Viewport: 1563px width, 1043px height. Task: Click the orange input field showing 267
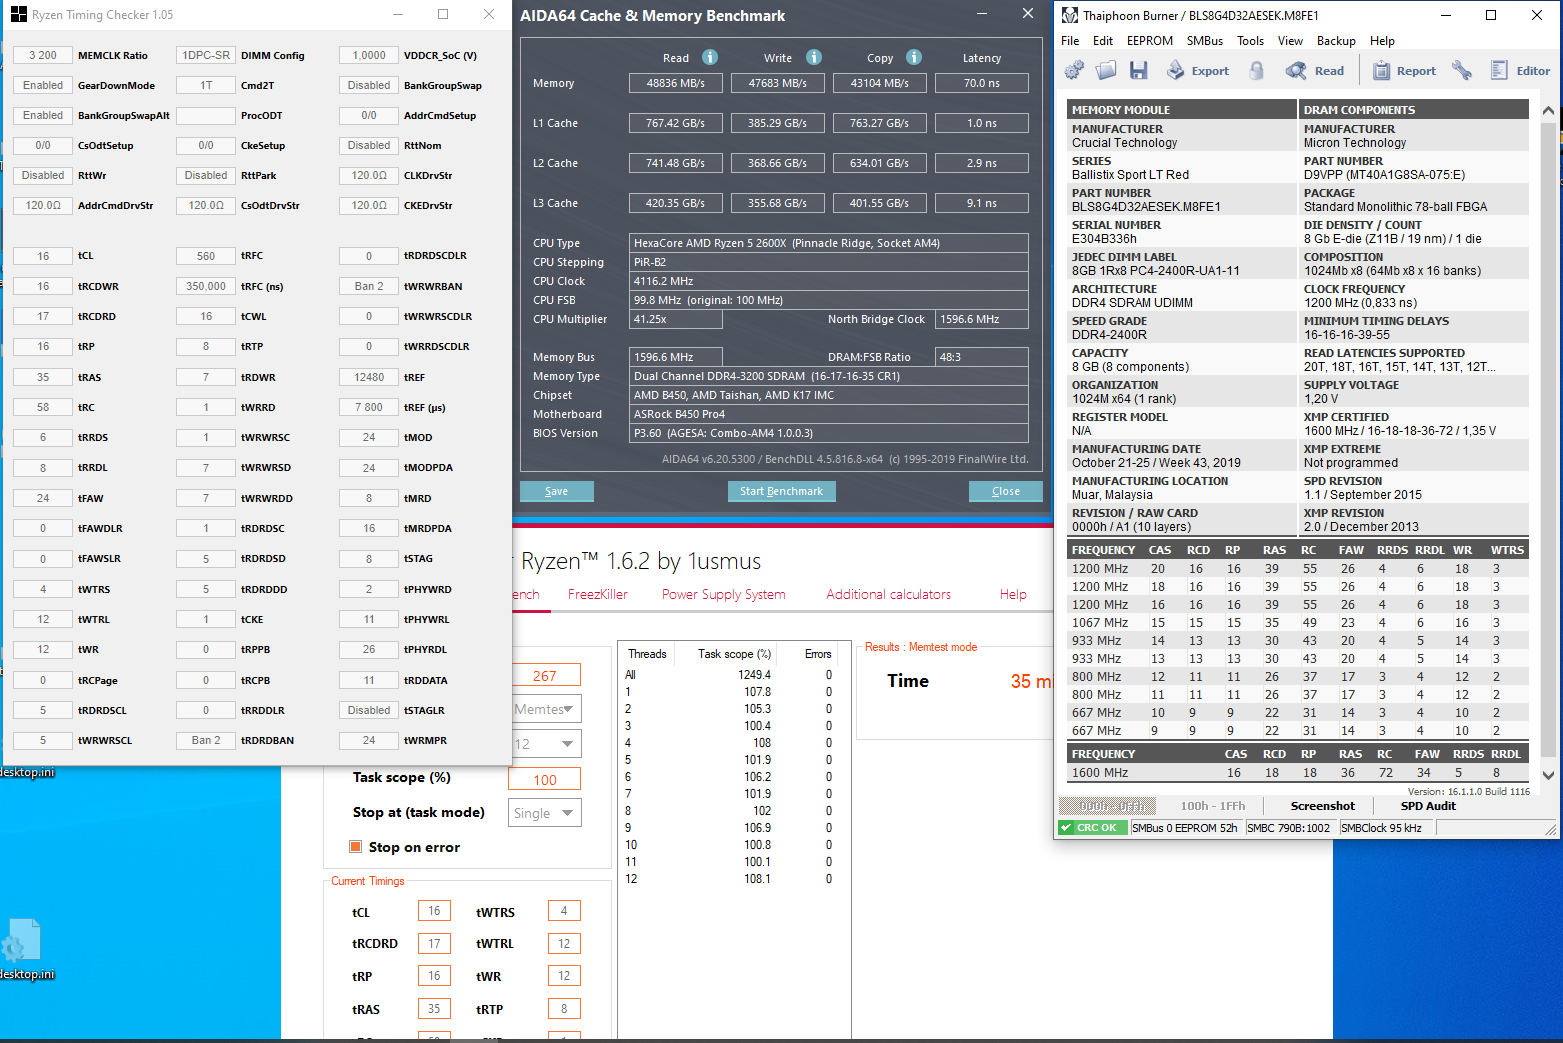pyautogui.click(x=545, y=676)
